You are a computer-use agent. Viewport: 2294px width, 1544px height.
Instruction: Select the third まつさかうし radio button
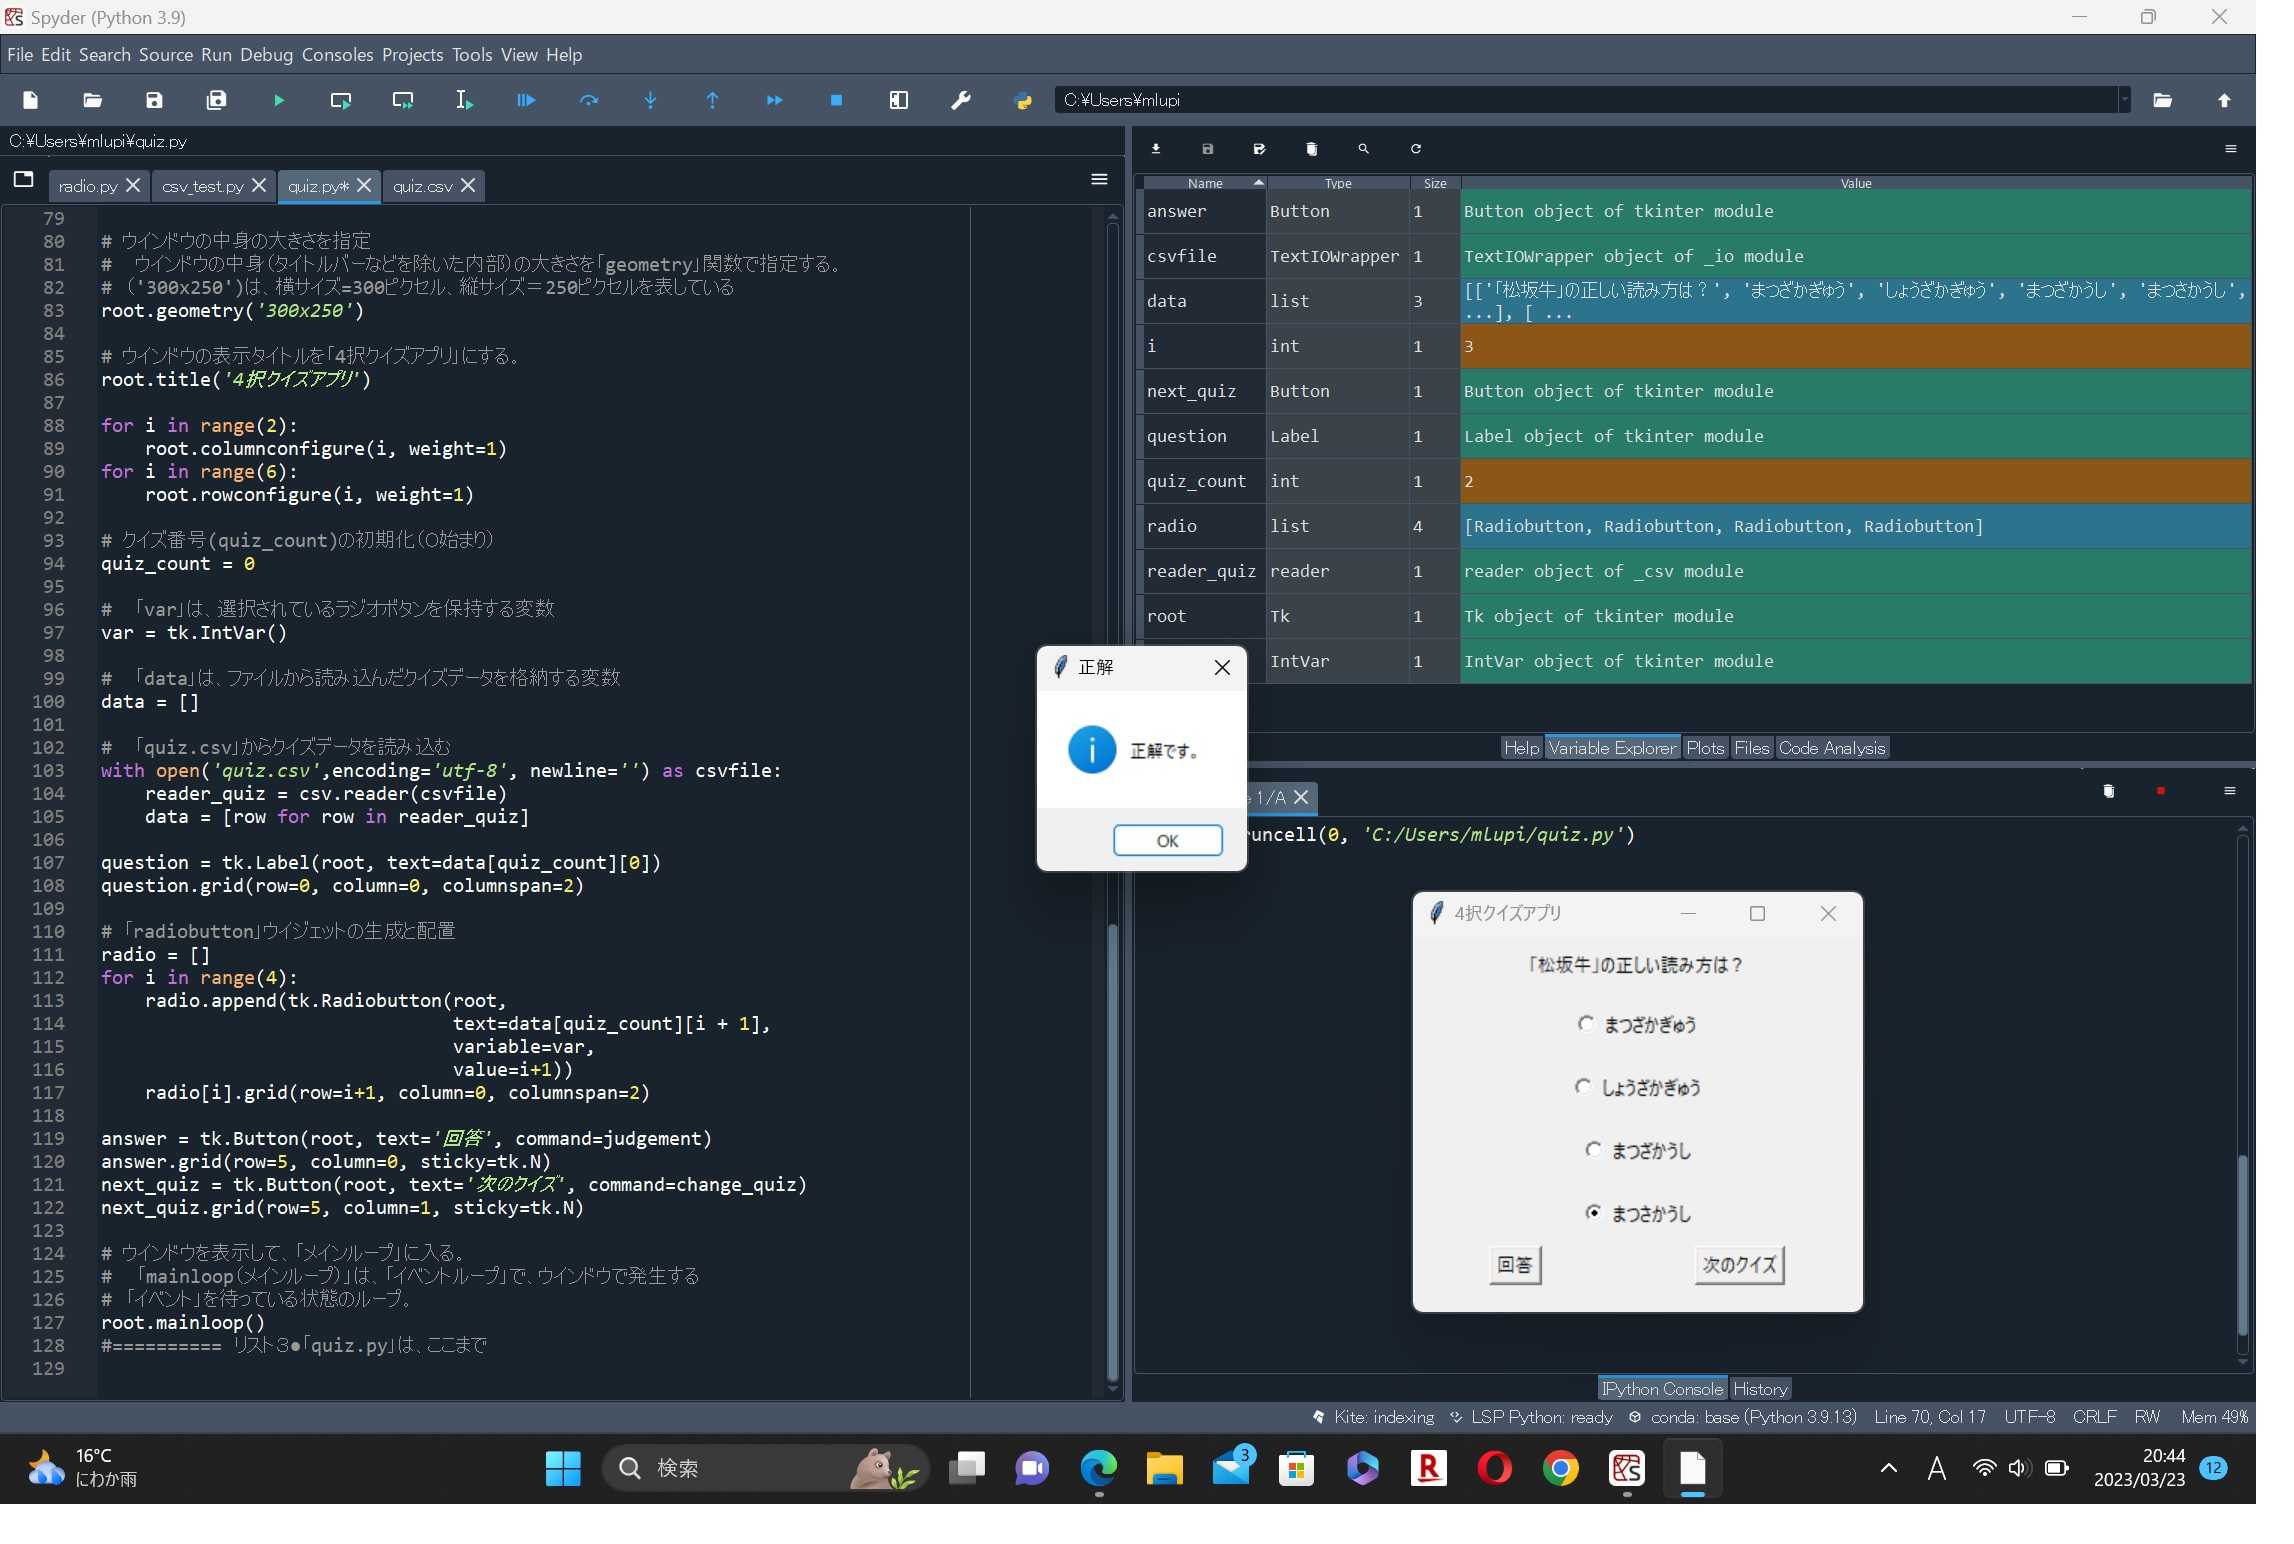point(1594,1150)
